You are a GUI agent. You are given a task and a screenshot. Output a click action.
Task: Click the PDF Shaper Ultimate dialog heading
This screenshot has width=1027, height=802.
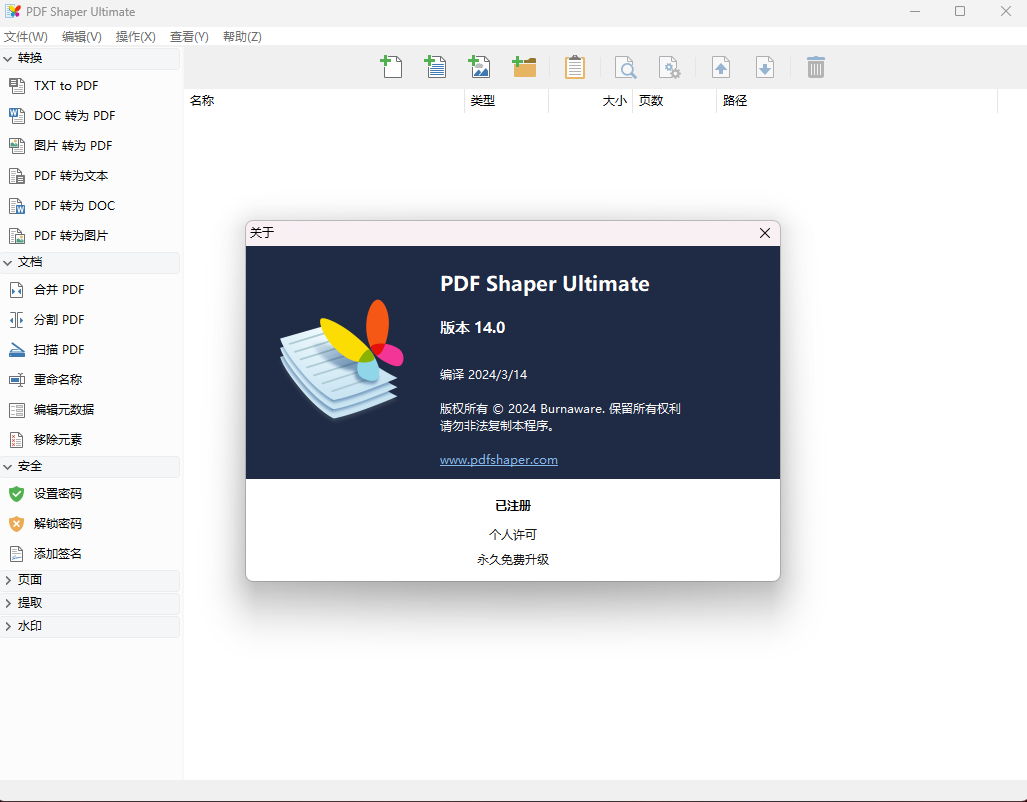tap(545, 284)
